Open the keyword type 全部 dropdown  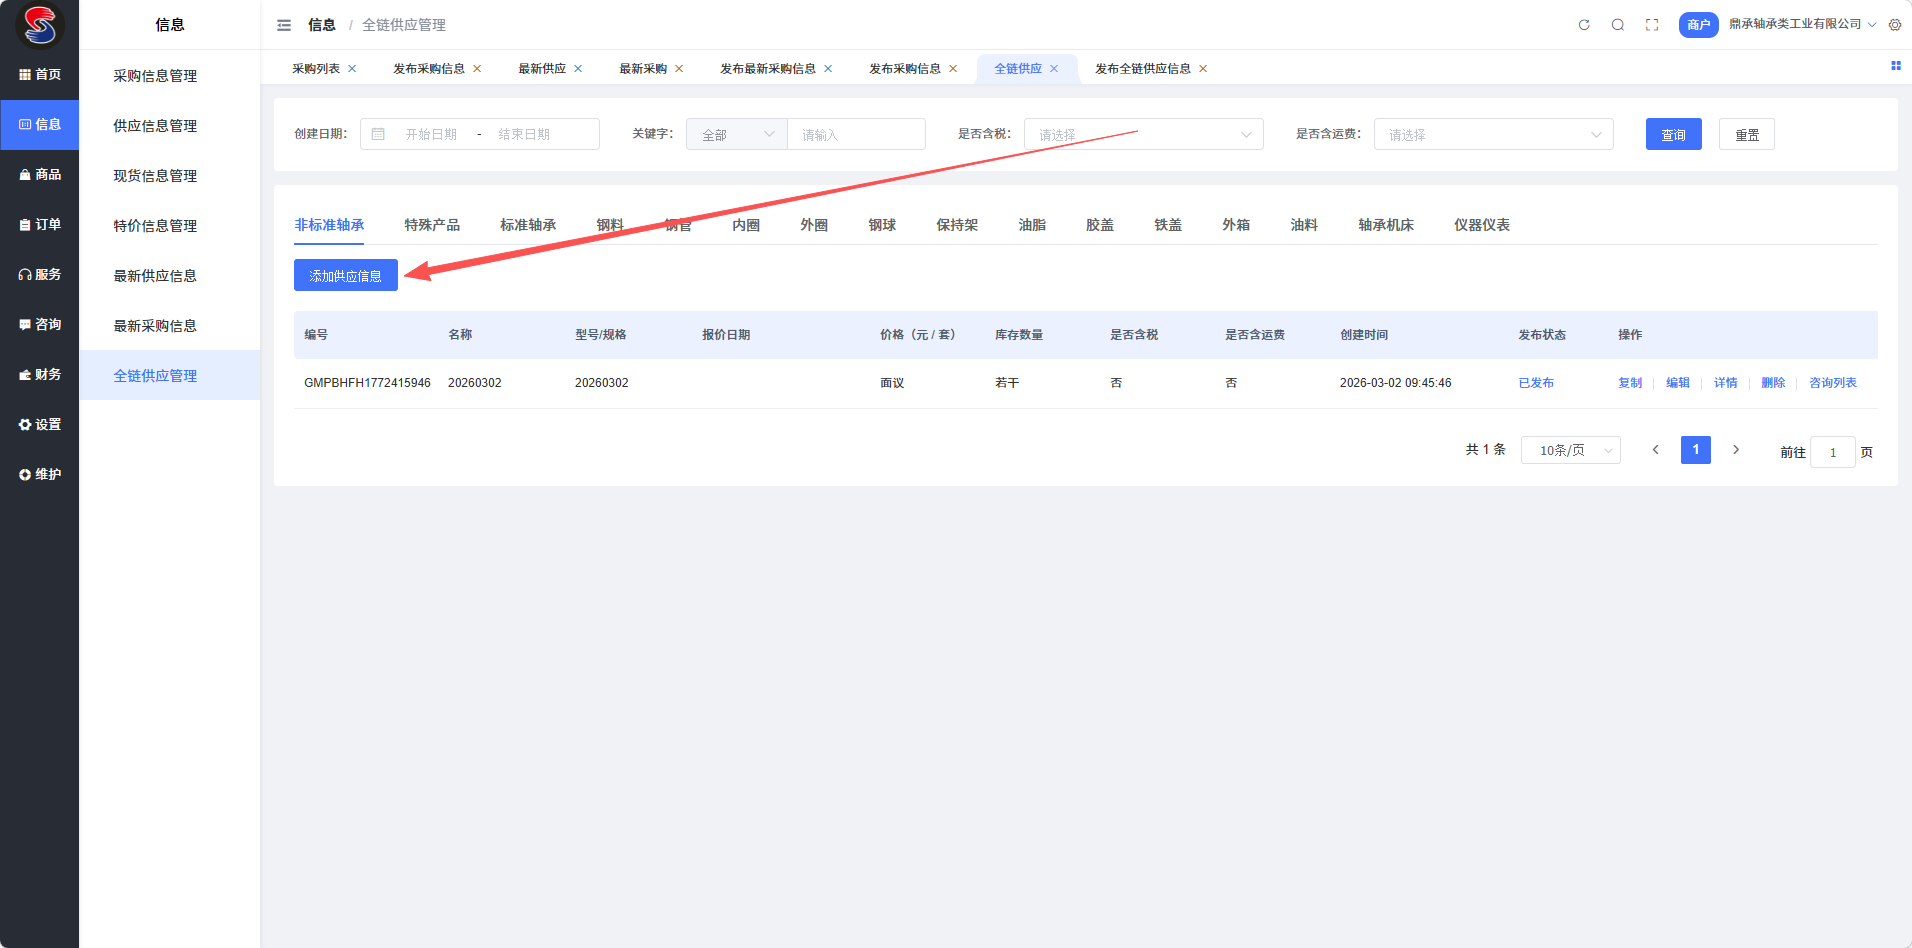tap(737, 134)
